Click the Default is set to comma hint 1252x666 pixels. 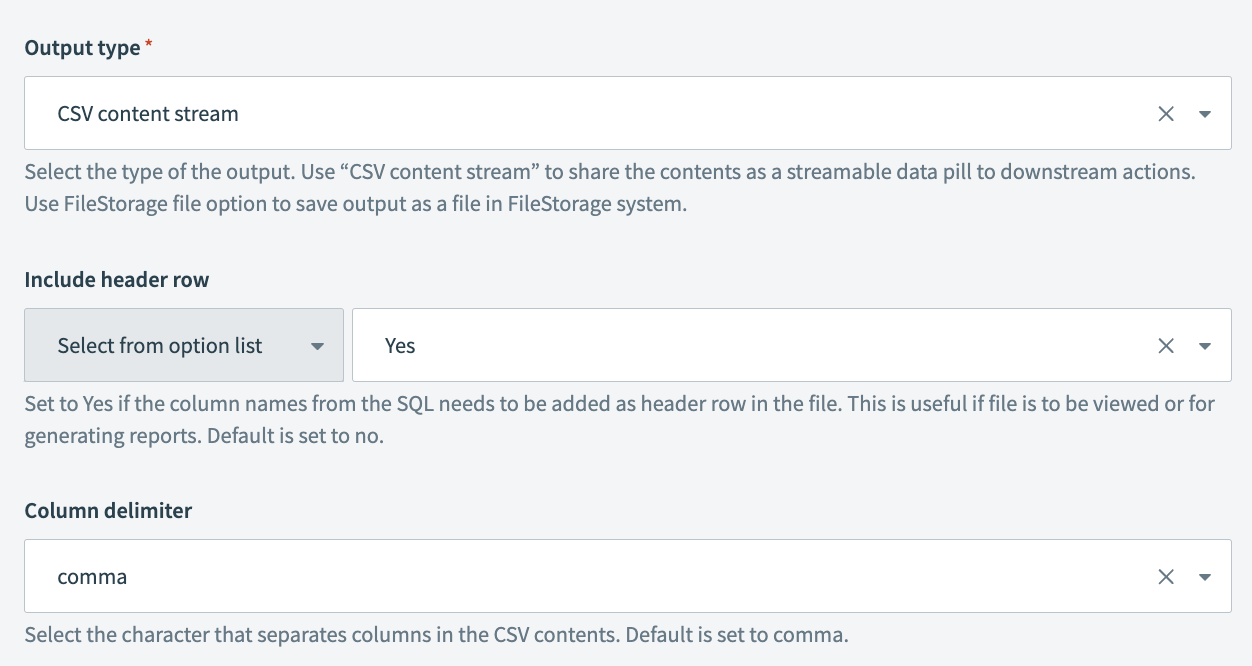pyautogui.click(x=436, y=634)
